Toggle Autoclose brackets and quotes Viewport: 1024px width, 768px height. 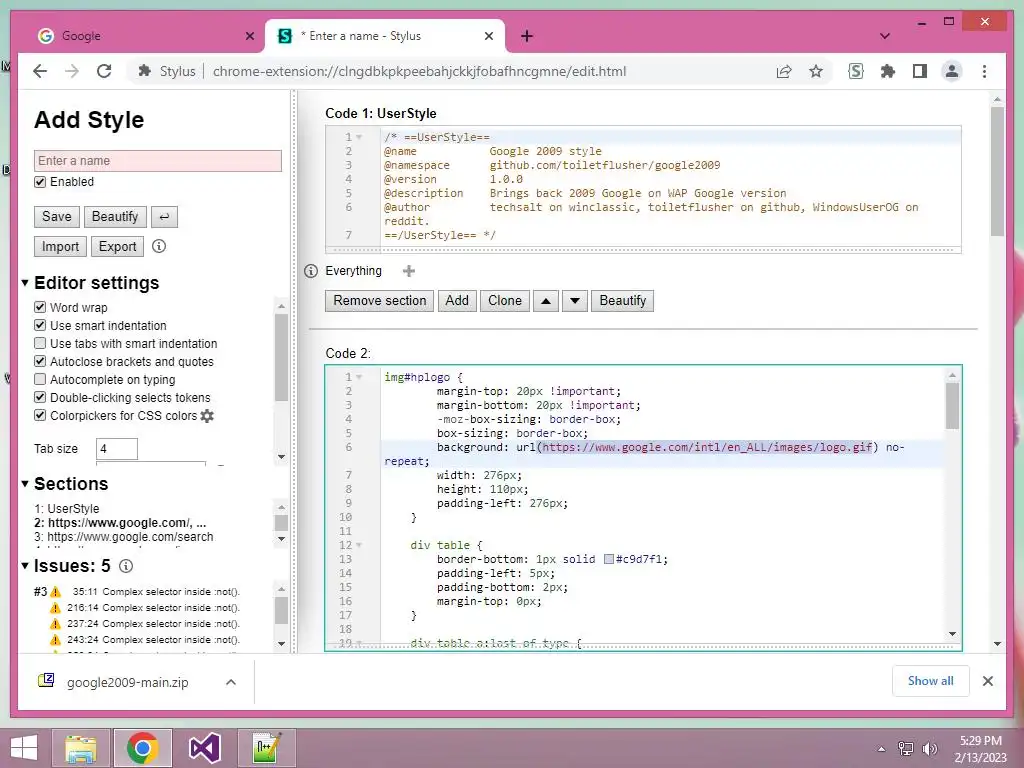(40, 361)
